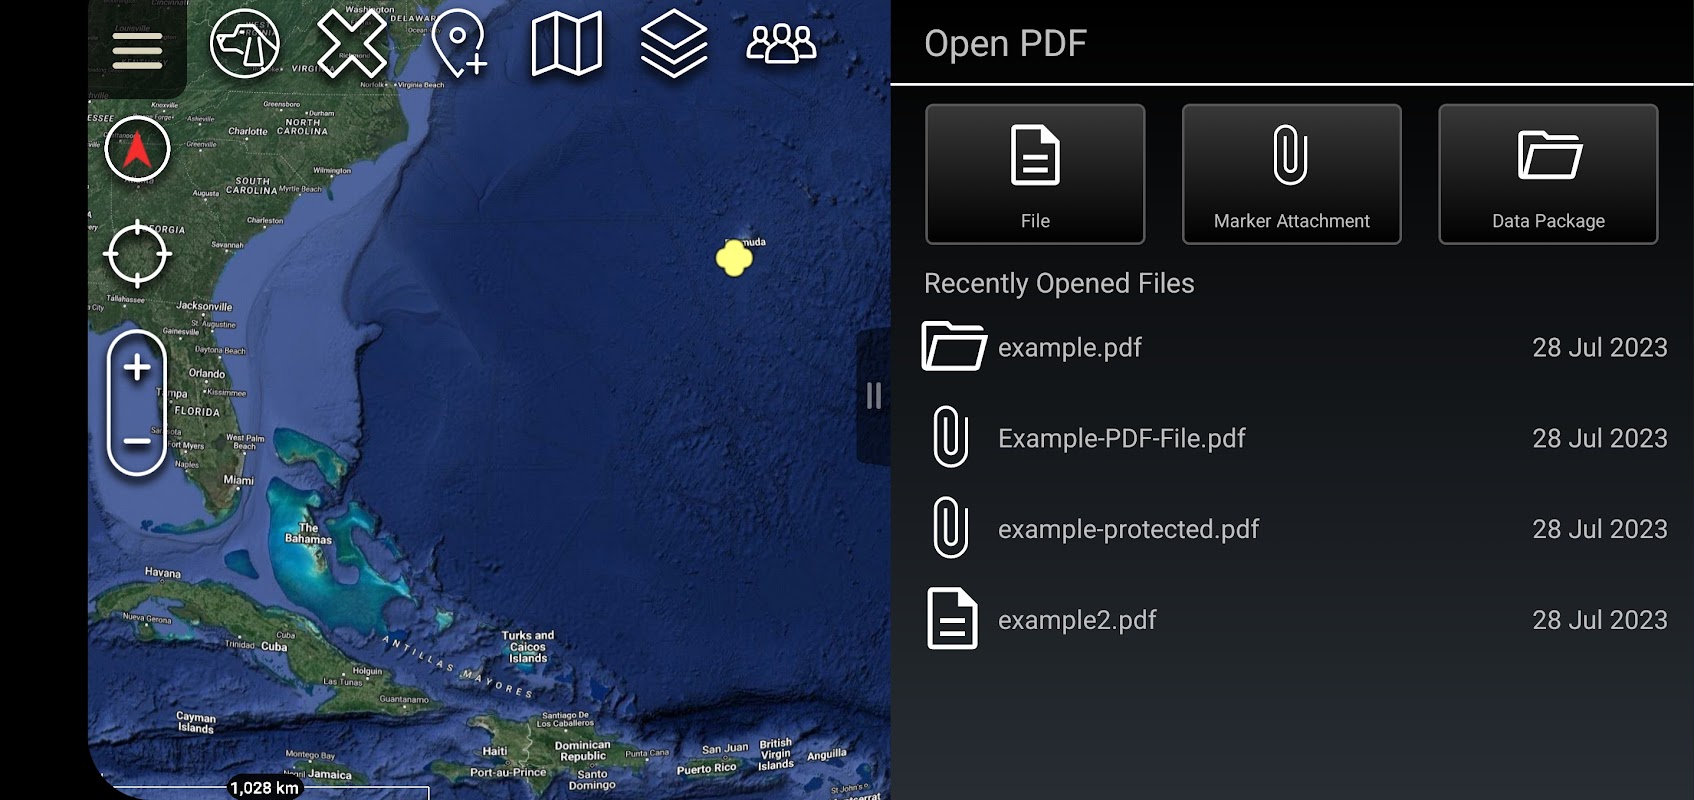
Task: Tap the Jacksonville label on the map
Action: click(x=204, y=306)
